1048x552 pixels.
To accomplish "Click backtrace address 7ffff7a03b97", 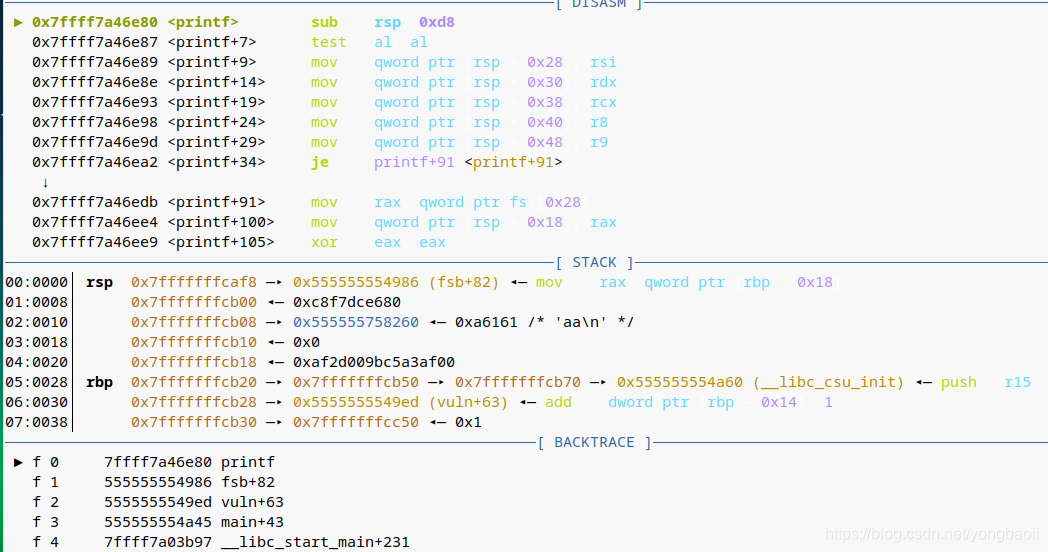I will [158, 543].
